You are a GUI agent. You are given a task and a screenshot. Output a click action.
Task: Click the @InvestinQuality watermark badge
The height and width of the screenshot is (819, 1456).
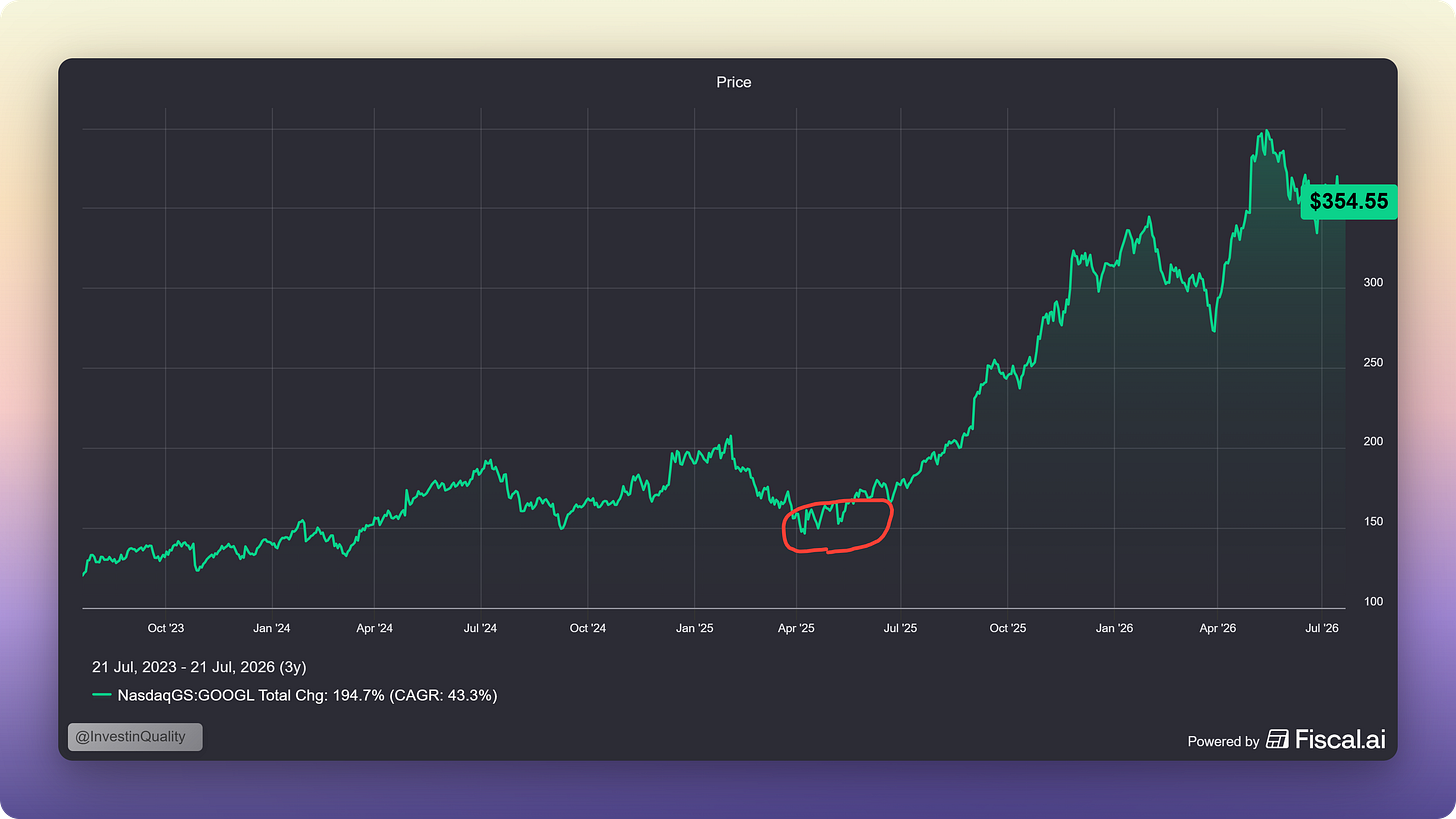pyautogui.click(x=135, y=737)
